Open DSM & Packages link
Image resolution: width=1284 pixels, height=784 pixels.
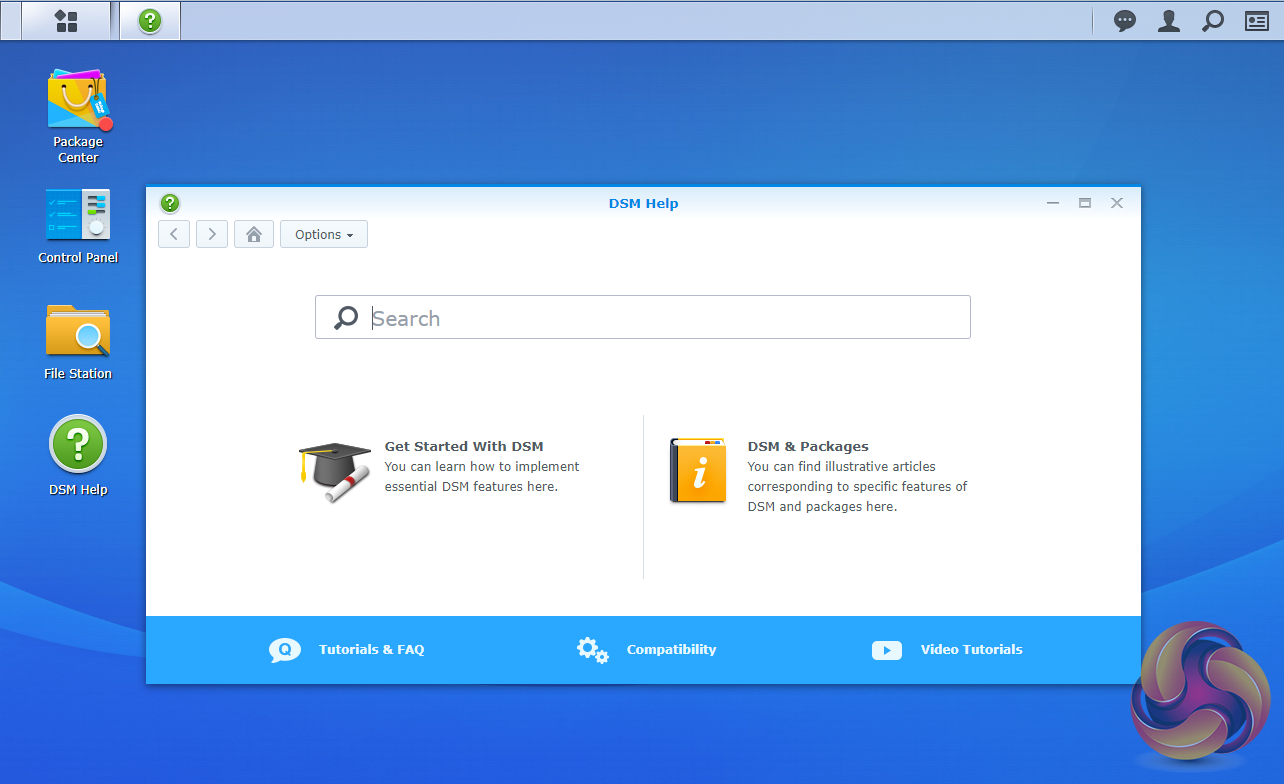pyautogui.click(x=808, y=446)
